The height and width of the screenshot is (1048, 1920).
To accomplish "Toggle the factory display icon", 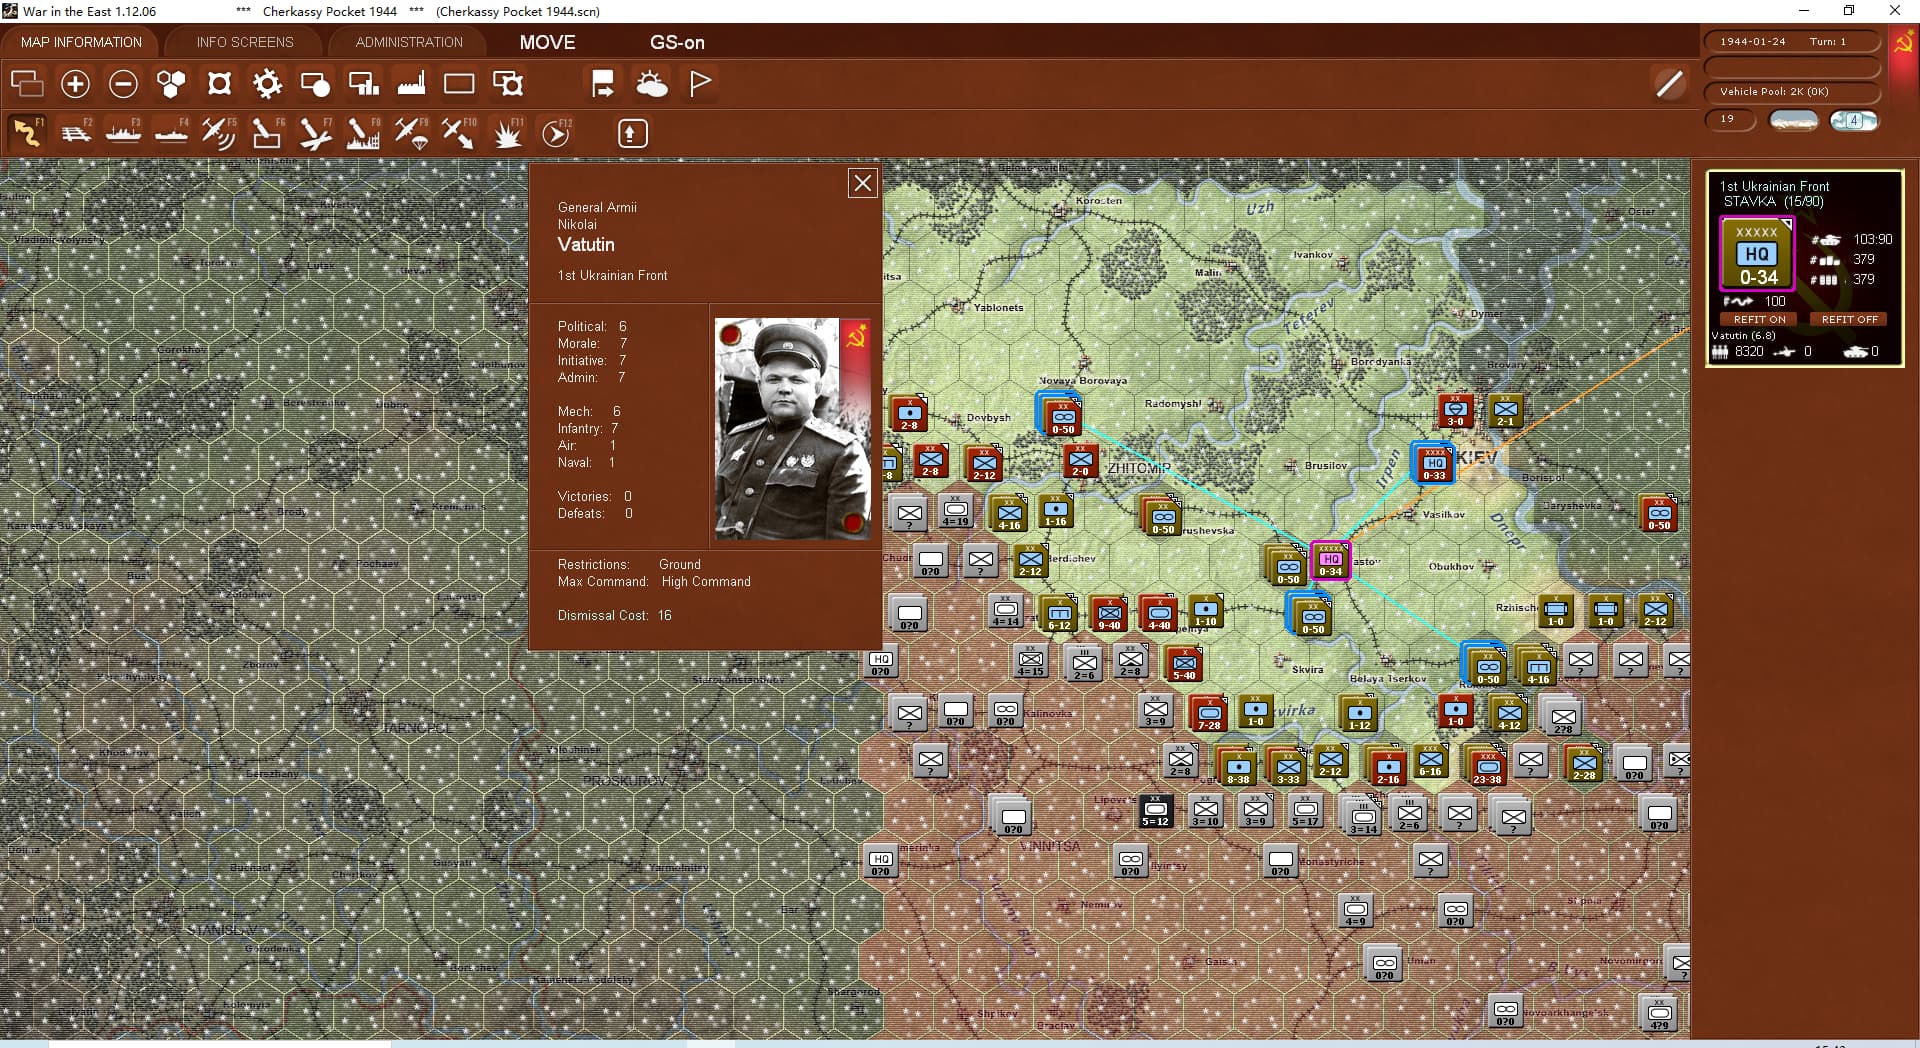I will click(411, 83).
